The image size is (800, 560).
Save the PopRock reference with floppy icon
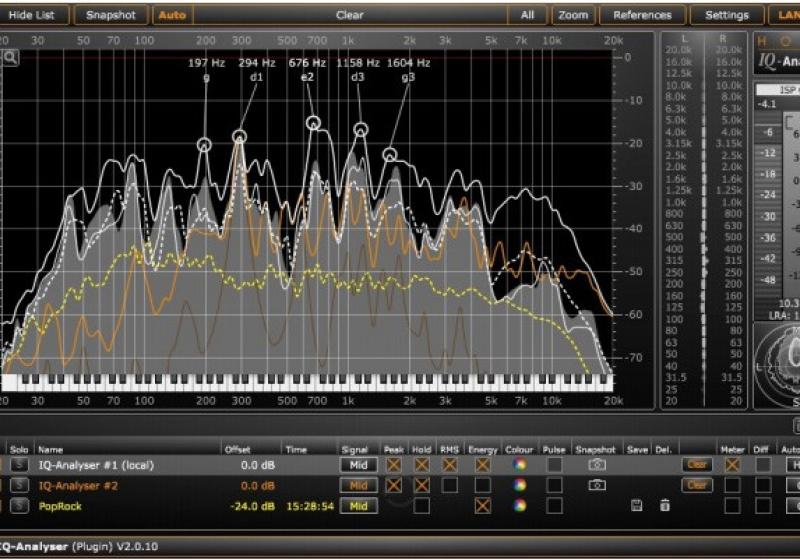[x=636, y=506]
